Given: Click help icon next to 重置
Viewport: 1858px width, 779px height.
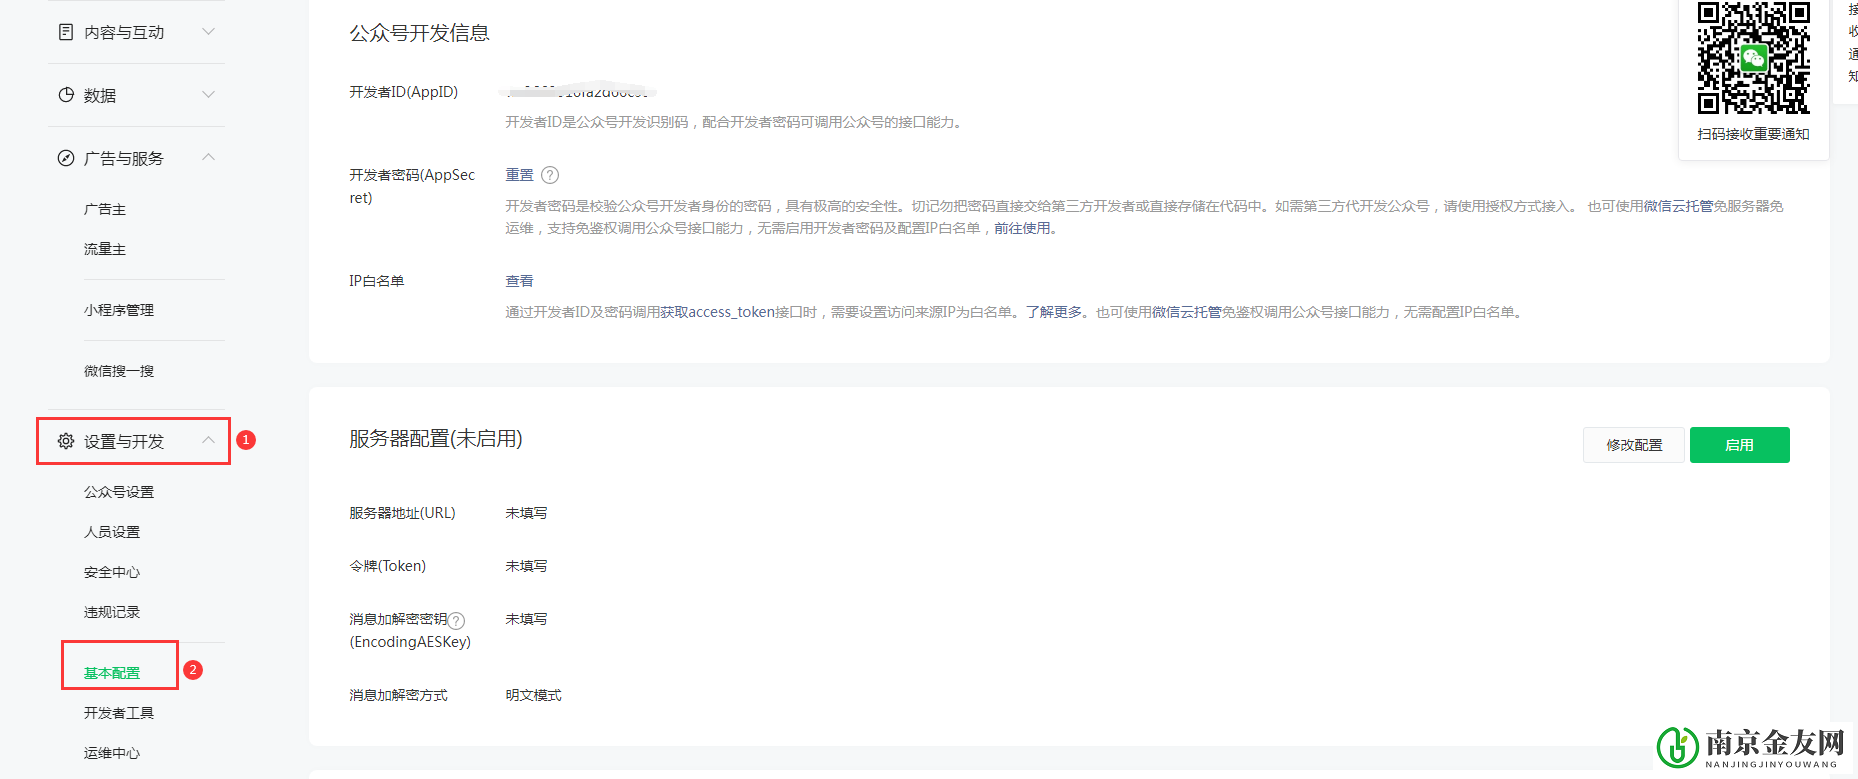Looking at the screenshot, I should pos(550,175).
